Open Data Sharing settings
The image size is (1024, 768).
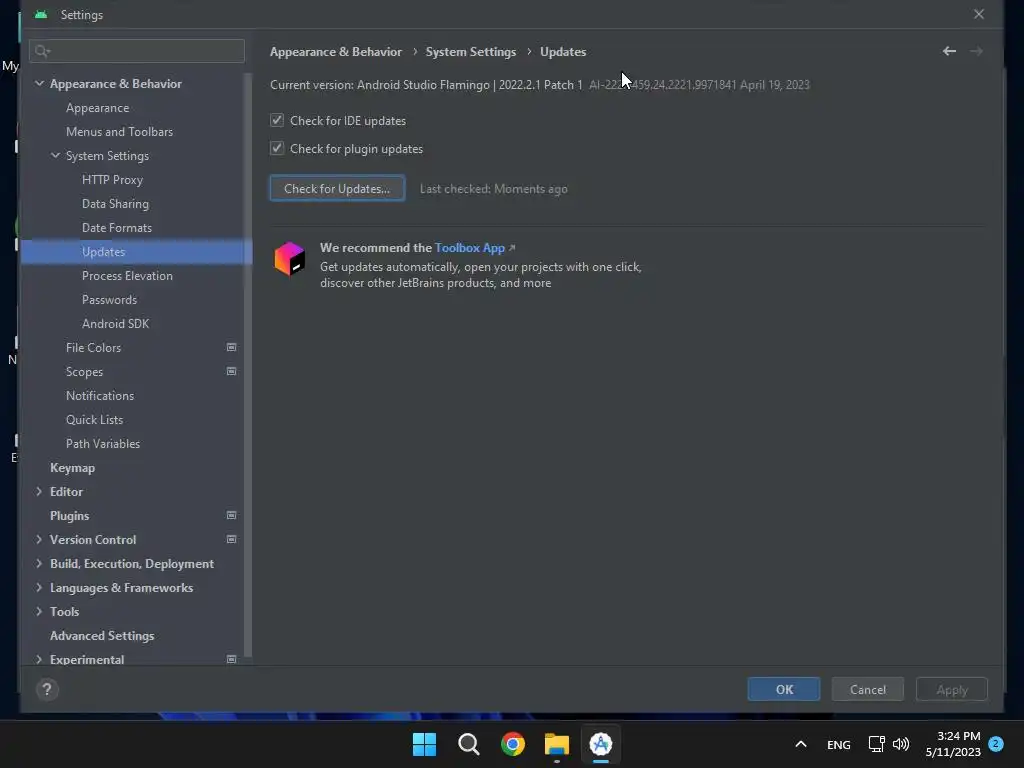click(115, 204)
